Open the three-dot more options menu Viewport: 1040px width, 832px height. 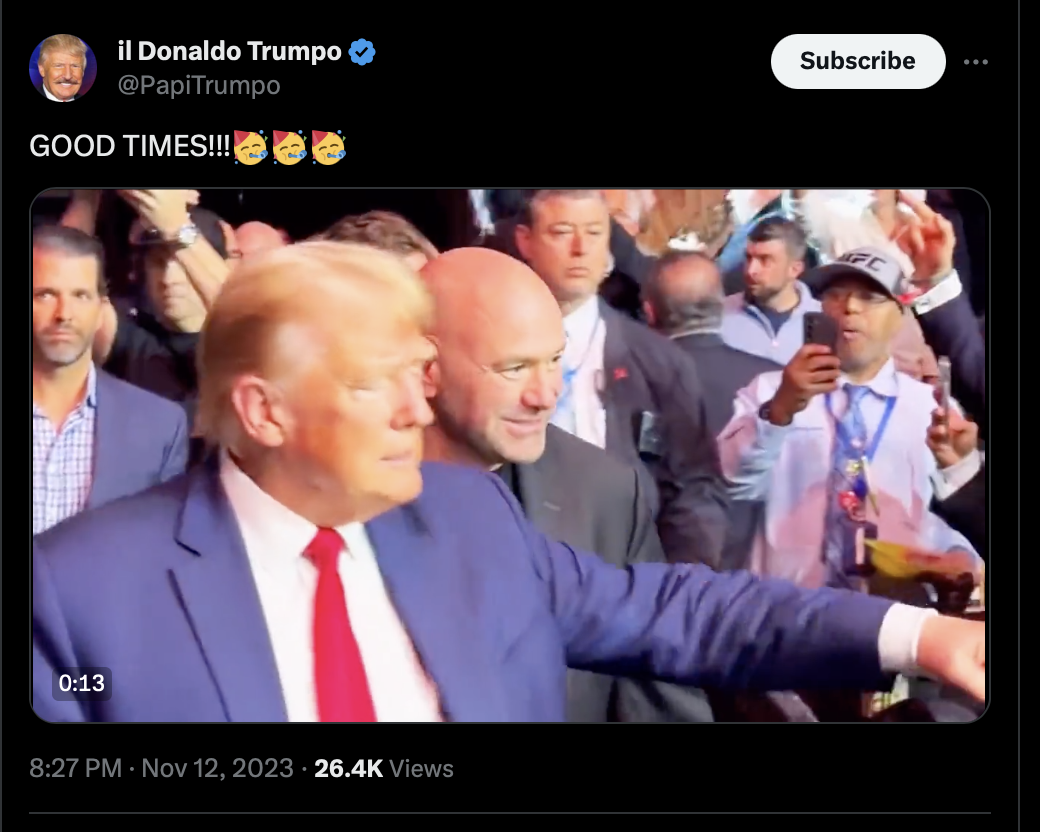pyautogui.click(x=976, y=62)
